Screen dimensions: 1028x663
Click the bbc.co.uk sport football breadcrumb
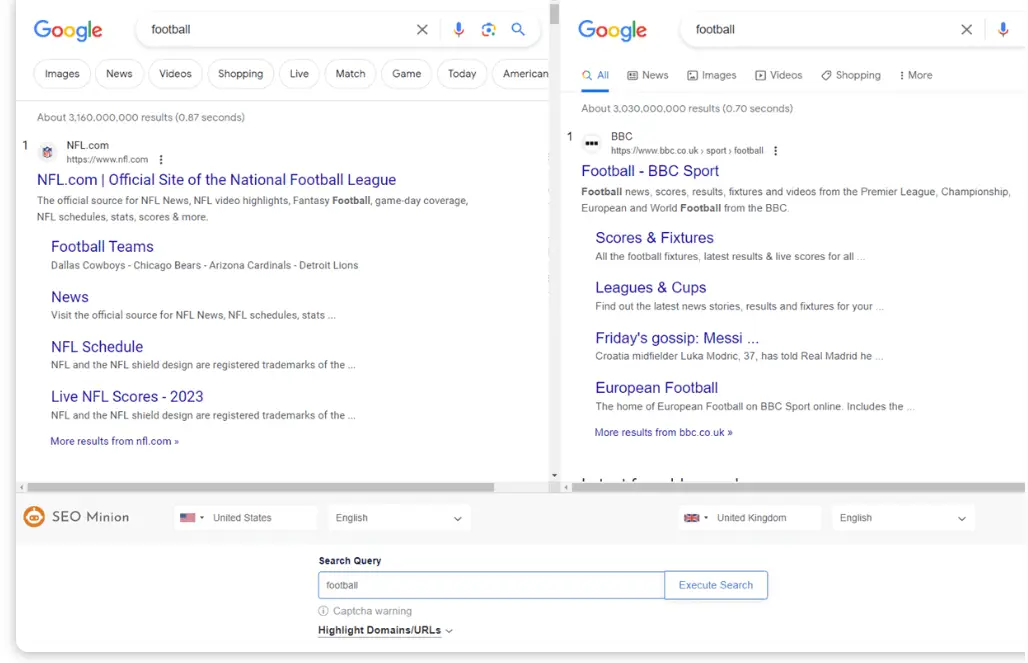pos(687,151)
